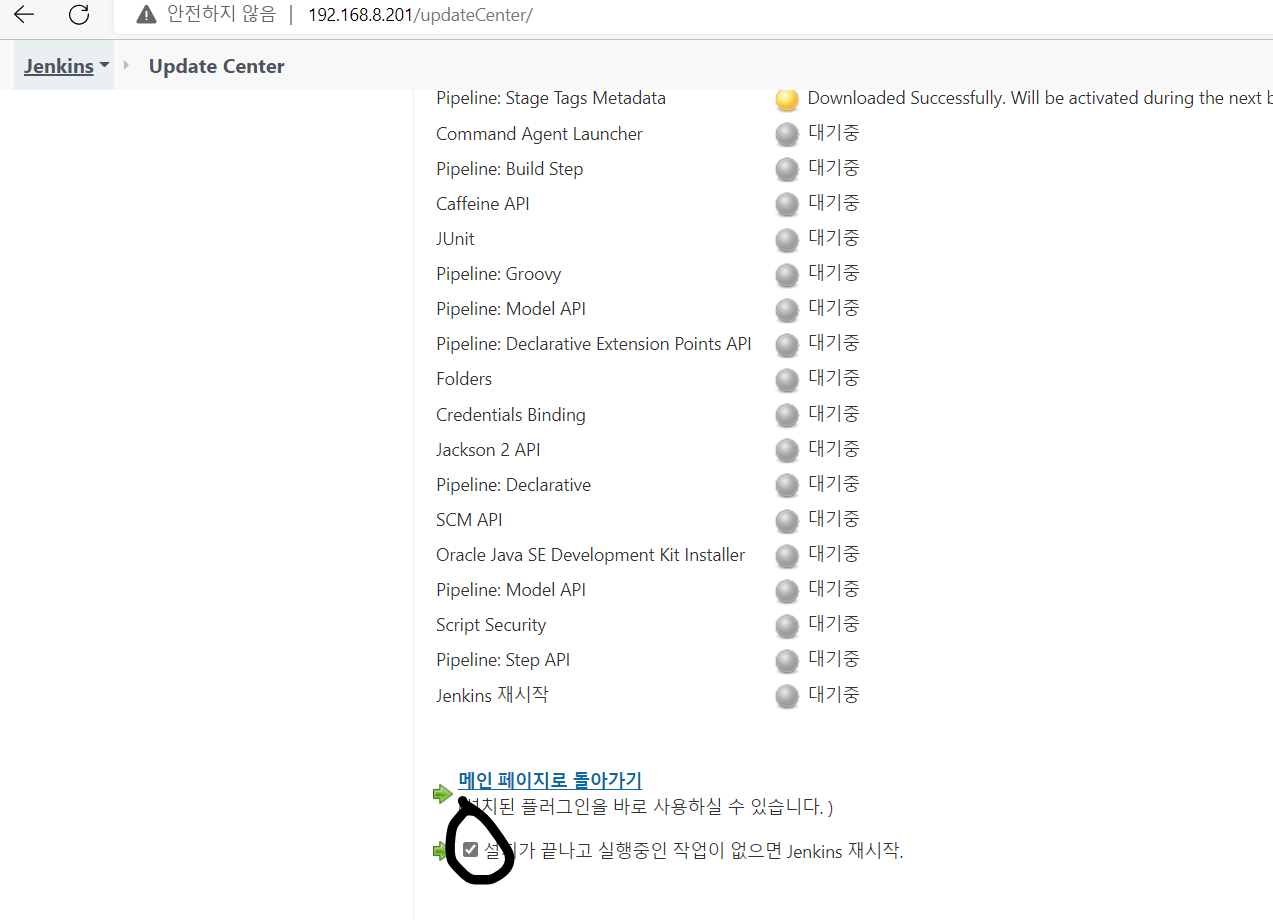The height and width of the screenshot is (920, 1273).
Task: Click the address bar URL 192.168.8.201/updateCenter/
Action: (x=420, y=16)
